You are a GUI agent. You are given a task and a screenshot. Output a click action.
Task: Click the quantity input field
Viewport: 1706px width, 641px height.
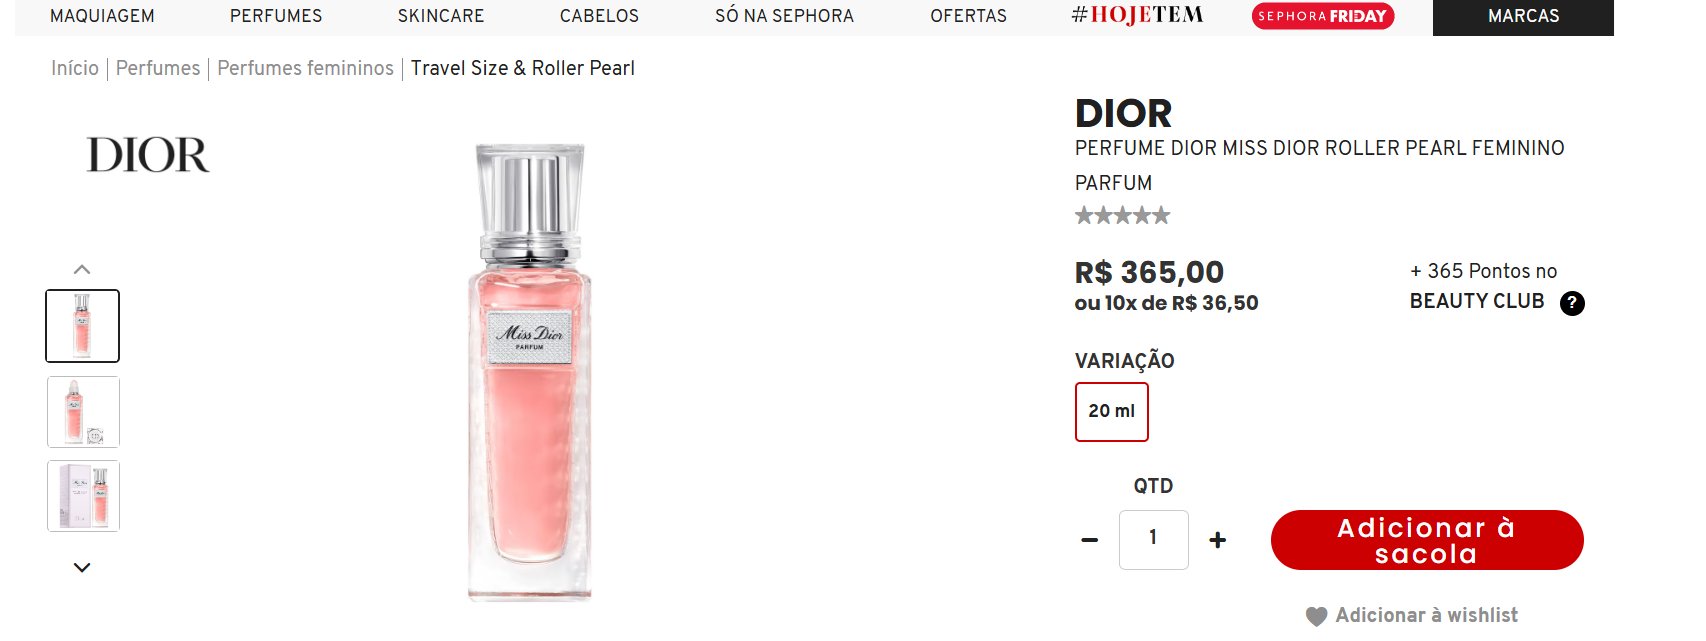pos(1154,540)
